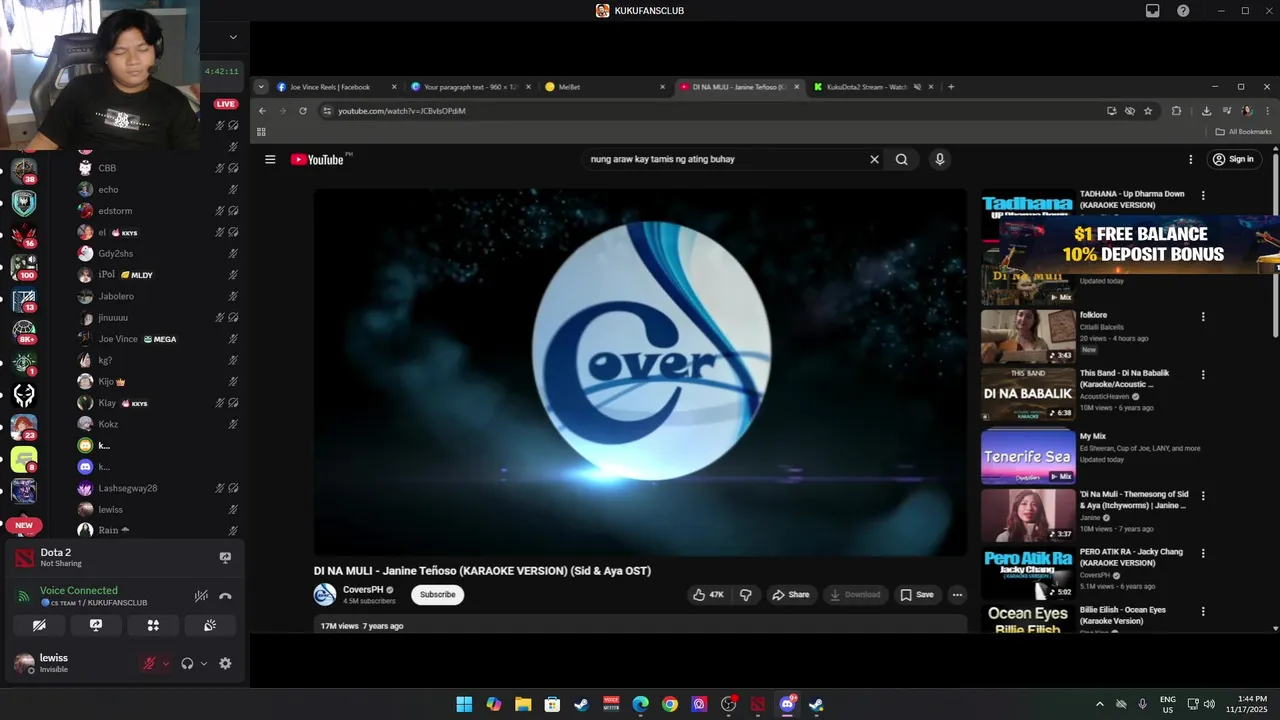Open the Discord soundboard

point(210,625)
